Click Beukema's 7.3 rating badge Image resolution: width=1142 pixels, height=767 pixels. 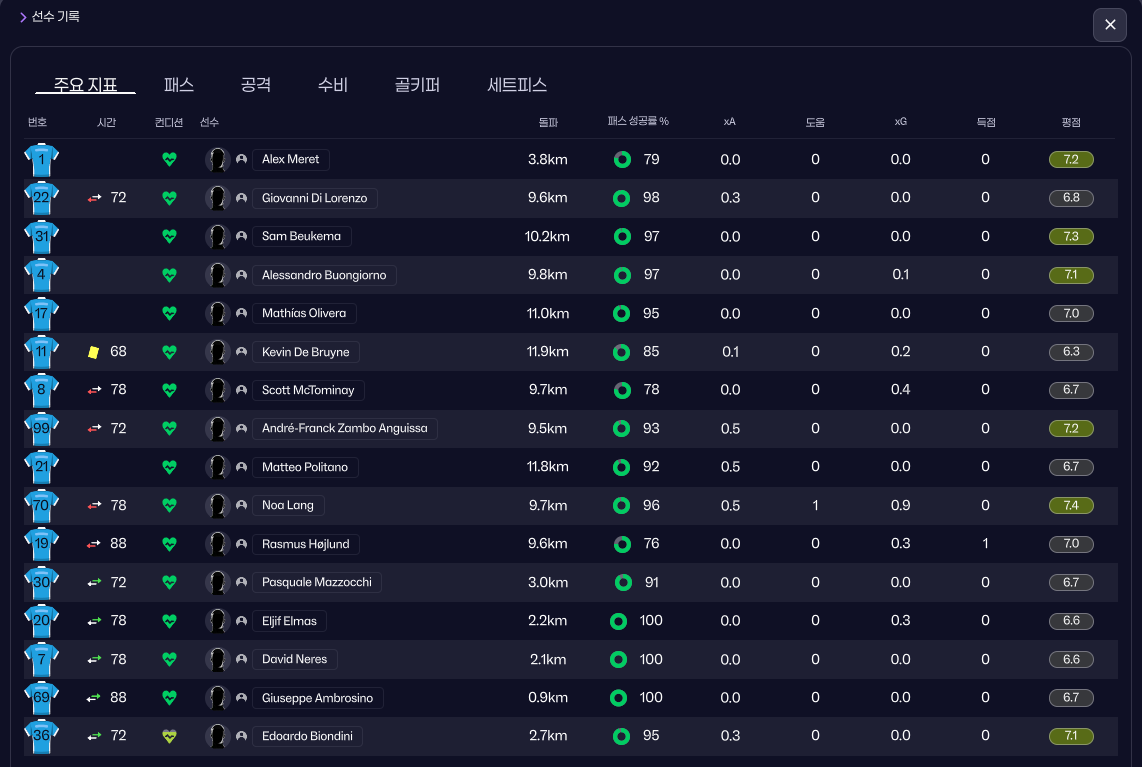pyautogui.click(x=1071, y=236)
